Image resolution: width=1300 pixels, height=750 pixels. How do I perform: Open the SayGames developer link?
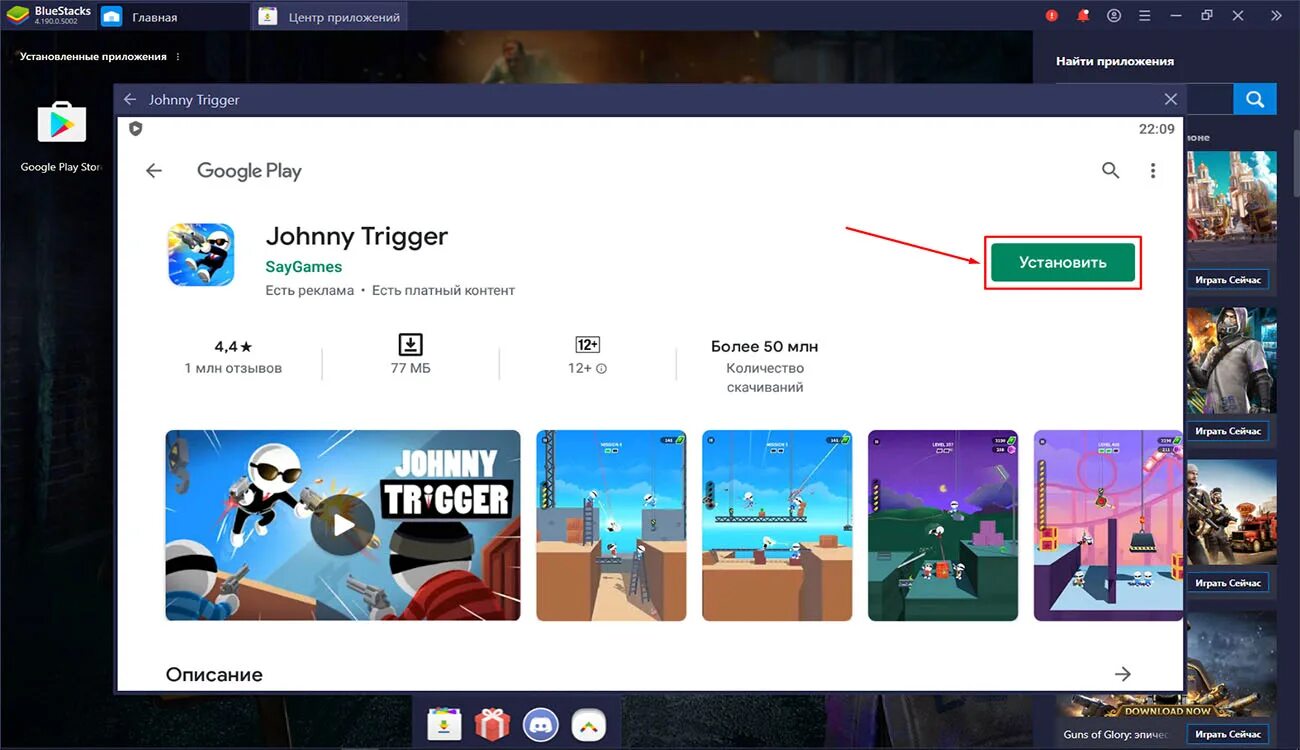[303, 266]
